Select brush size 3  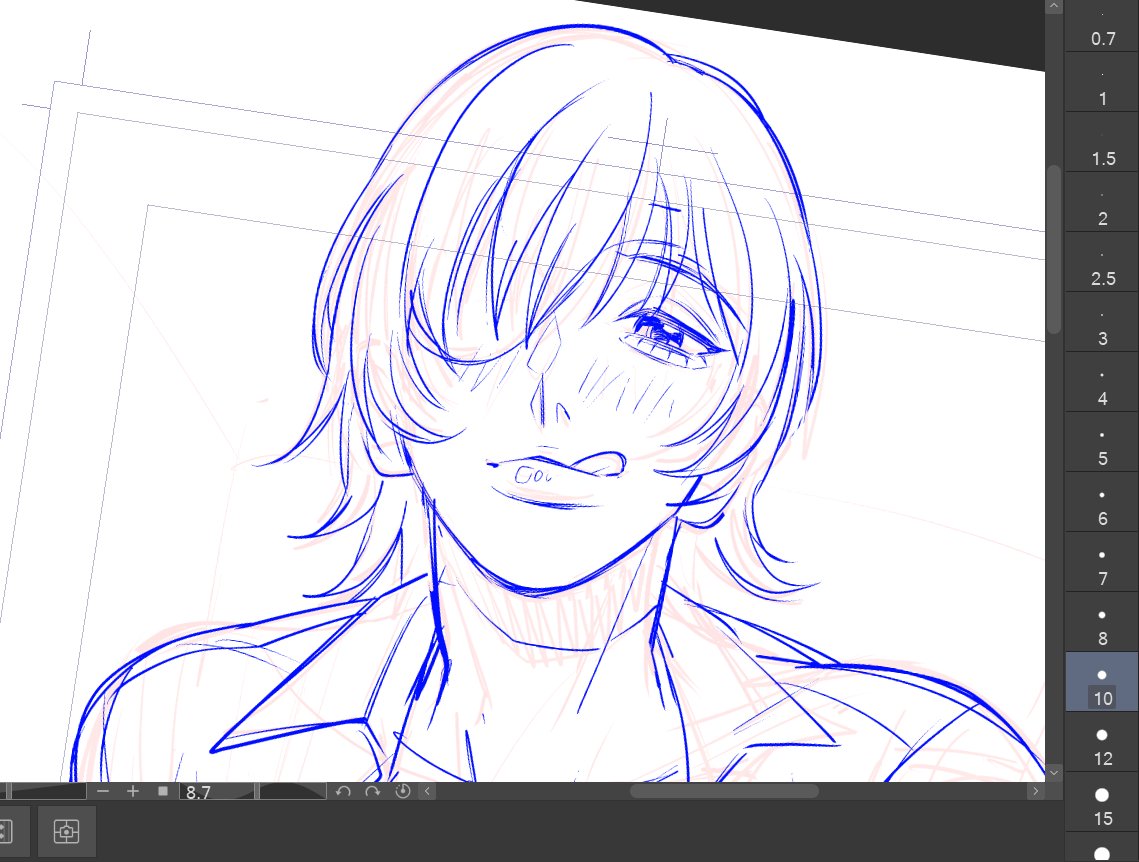tap(1102, 322)
